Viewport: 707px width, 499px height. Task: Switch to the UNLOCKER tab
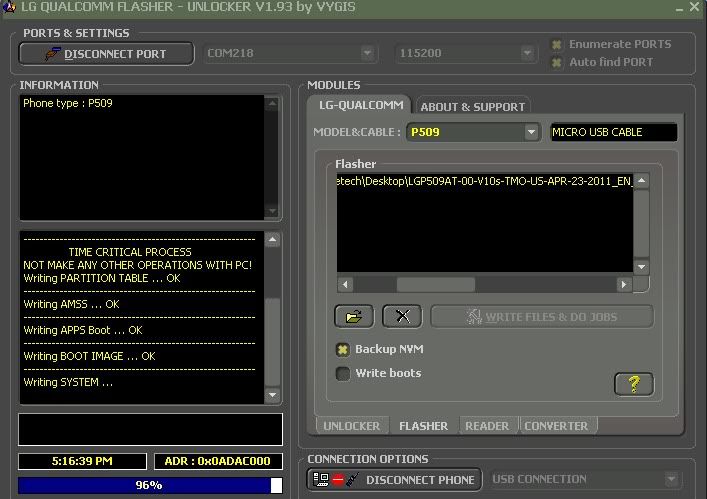352,426
